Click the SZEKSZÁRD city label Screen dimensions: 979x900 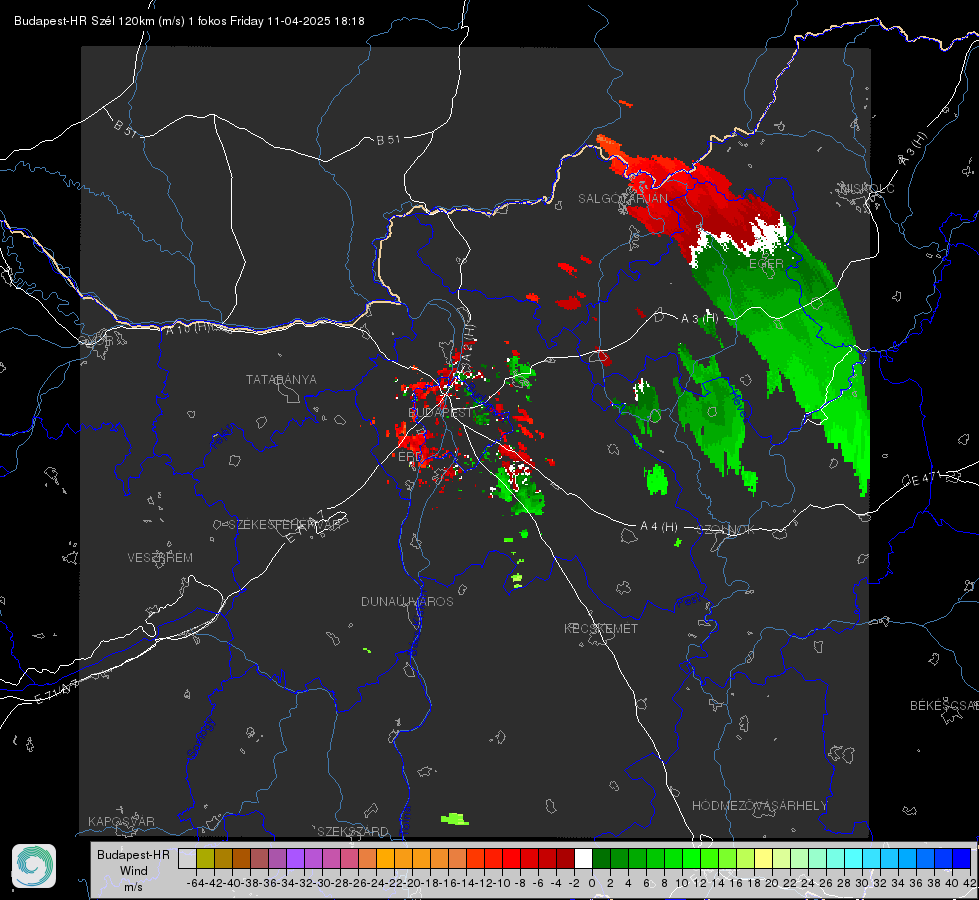[x=353, y=831]
